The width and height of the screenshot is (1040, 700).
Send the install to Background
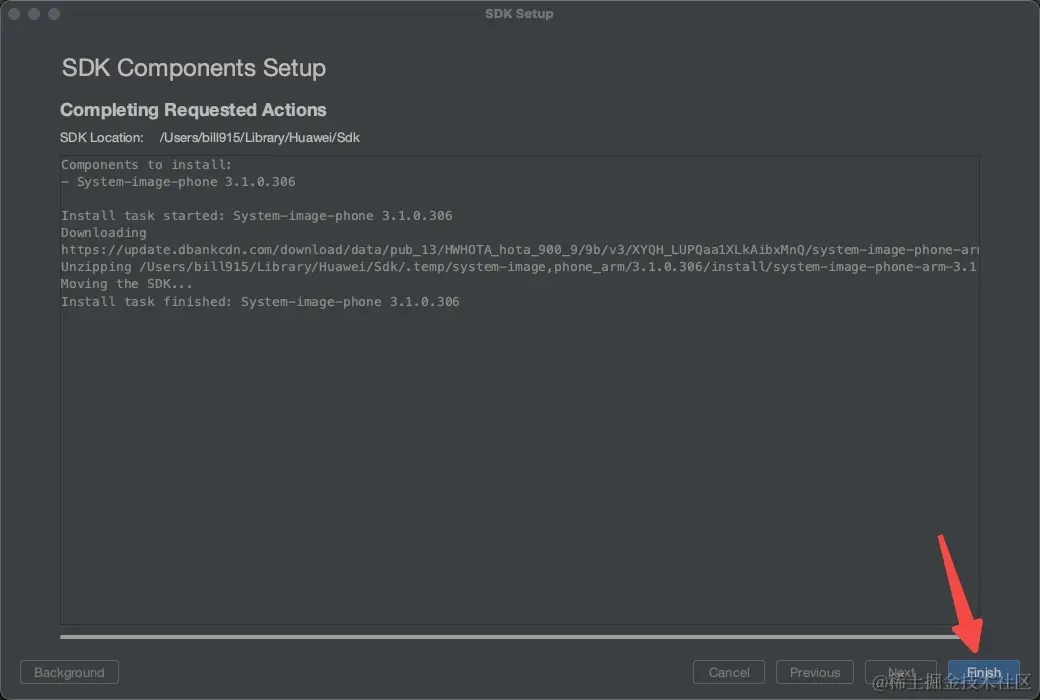[x=69, y=673]
